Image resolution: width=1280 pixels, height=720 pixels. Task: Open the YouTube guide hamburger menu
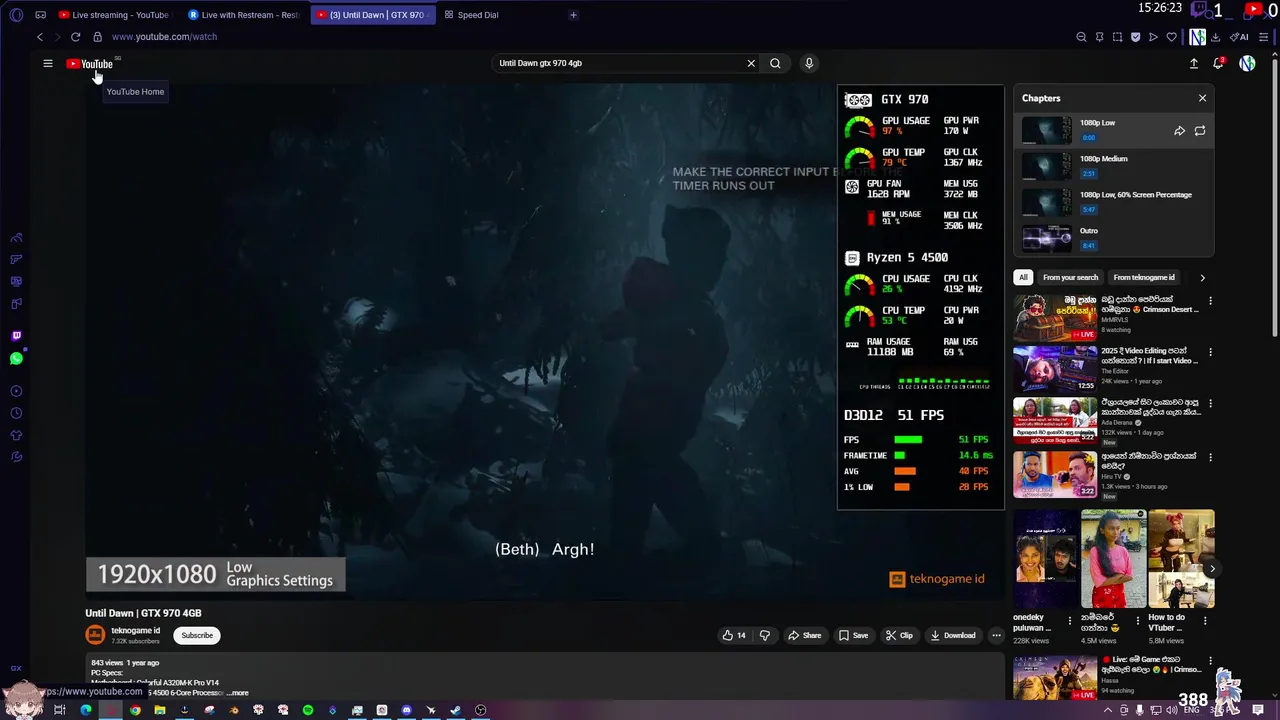click(47, 63)
